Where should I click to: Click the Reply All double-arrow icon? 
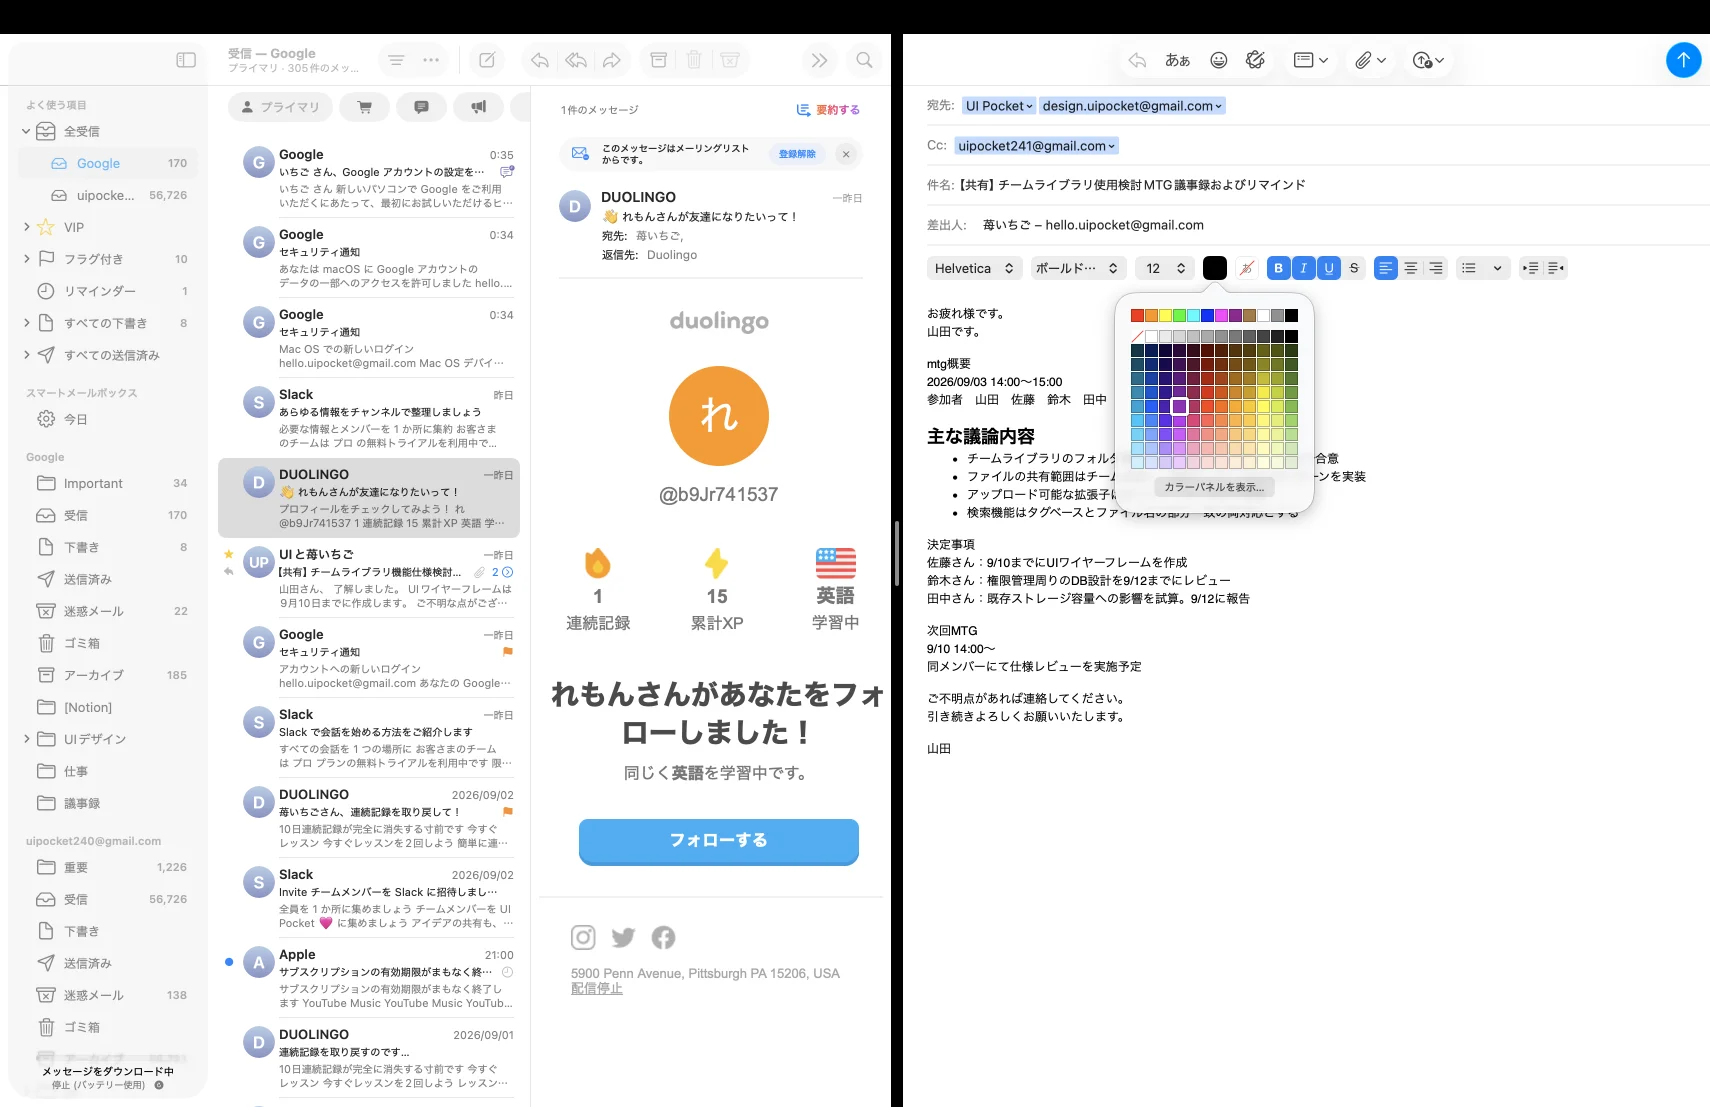point(576,60)
